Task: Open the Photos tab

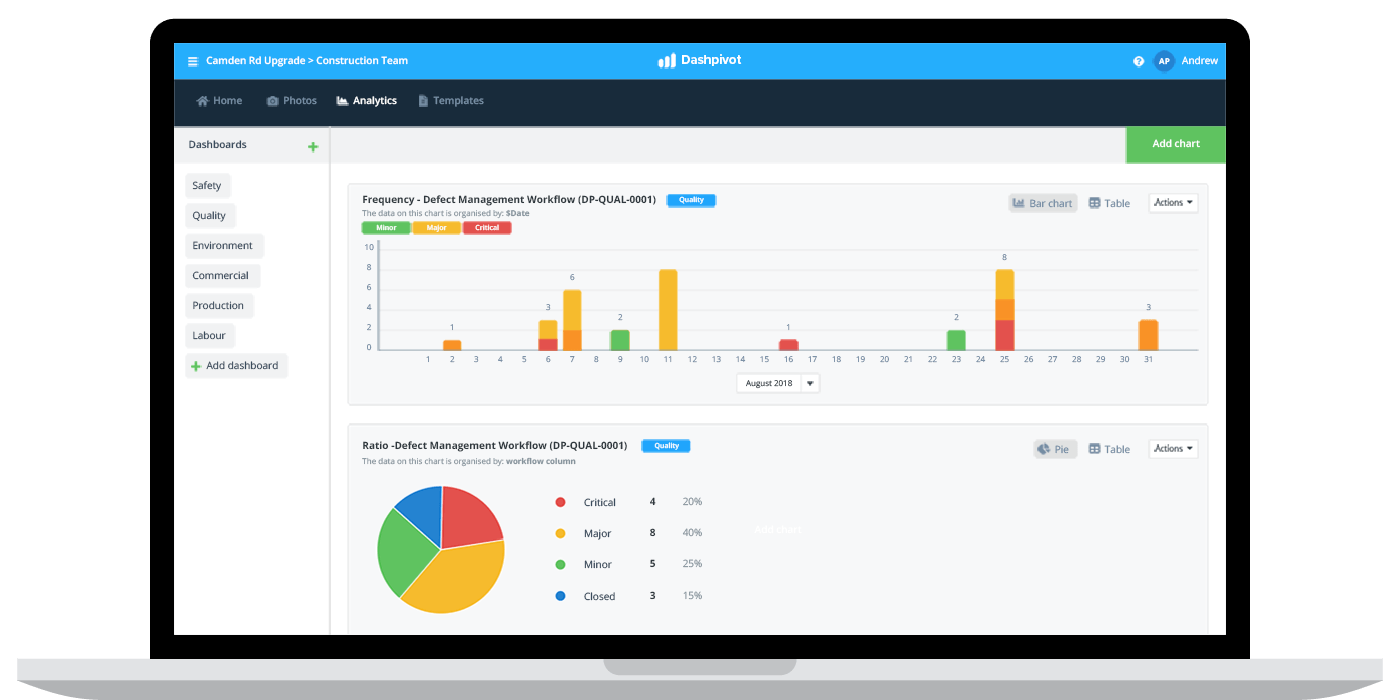Action: (x=291, y=101)
